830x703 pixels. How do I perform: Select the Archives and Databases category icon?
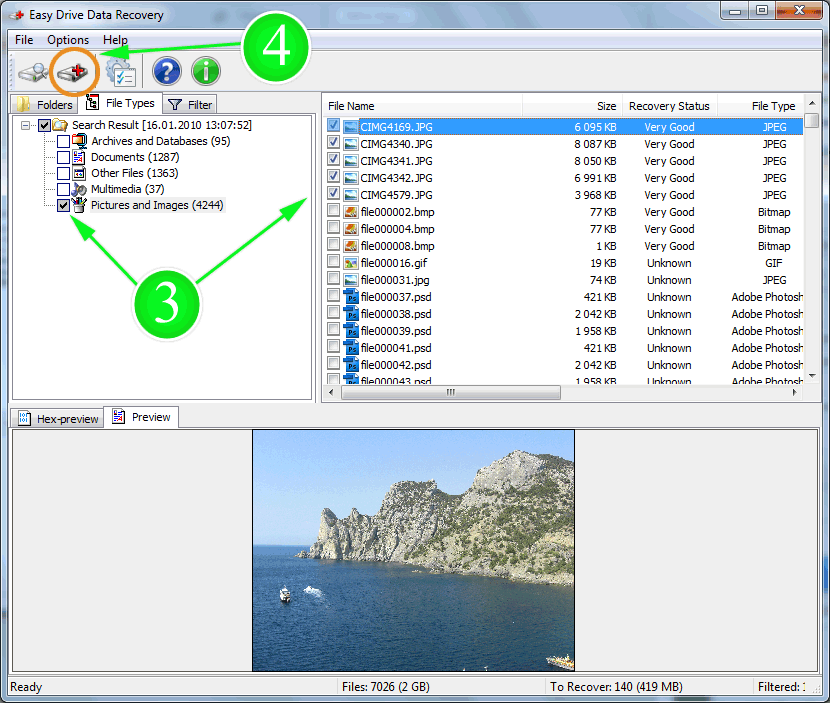click(x=80, y=141)
